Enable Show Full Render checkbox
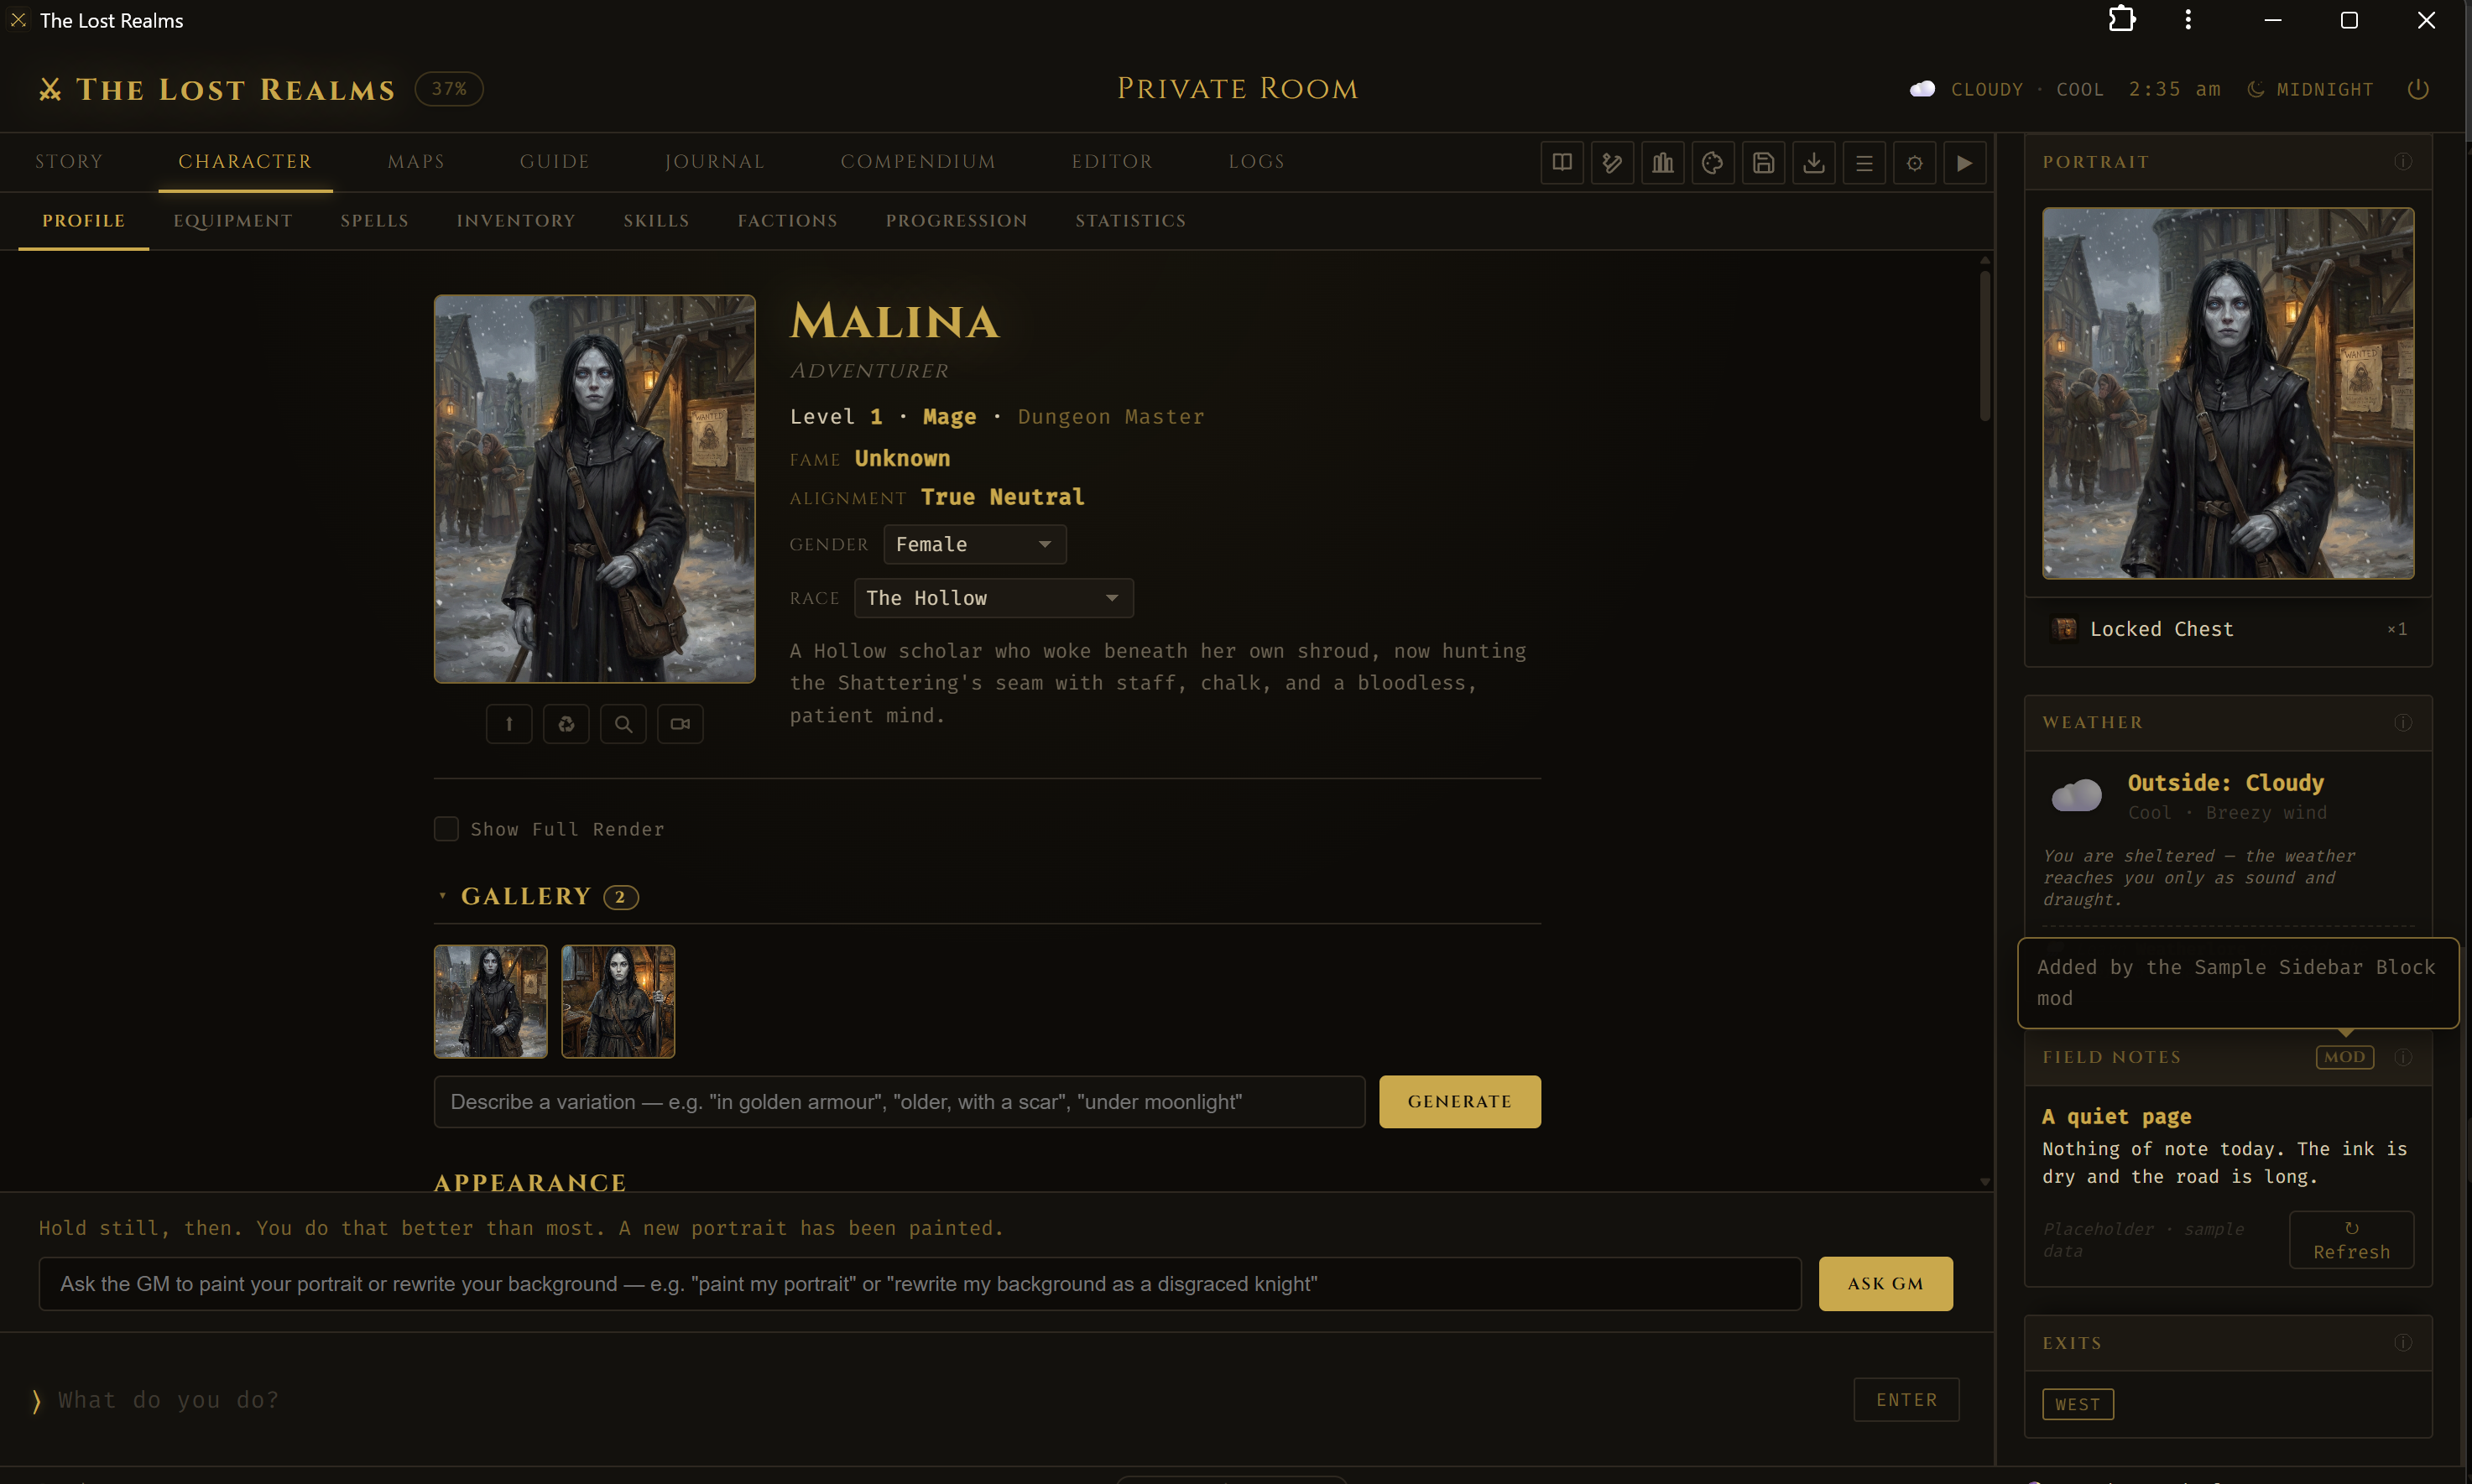The width and height of the screenshot is (2472, 1484). (x=446, y=829)
